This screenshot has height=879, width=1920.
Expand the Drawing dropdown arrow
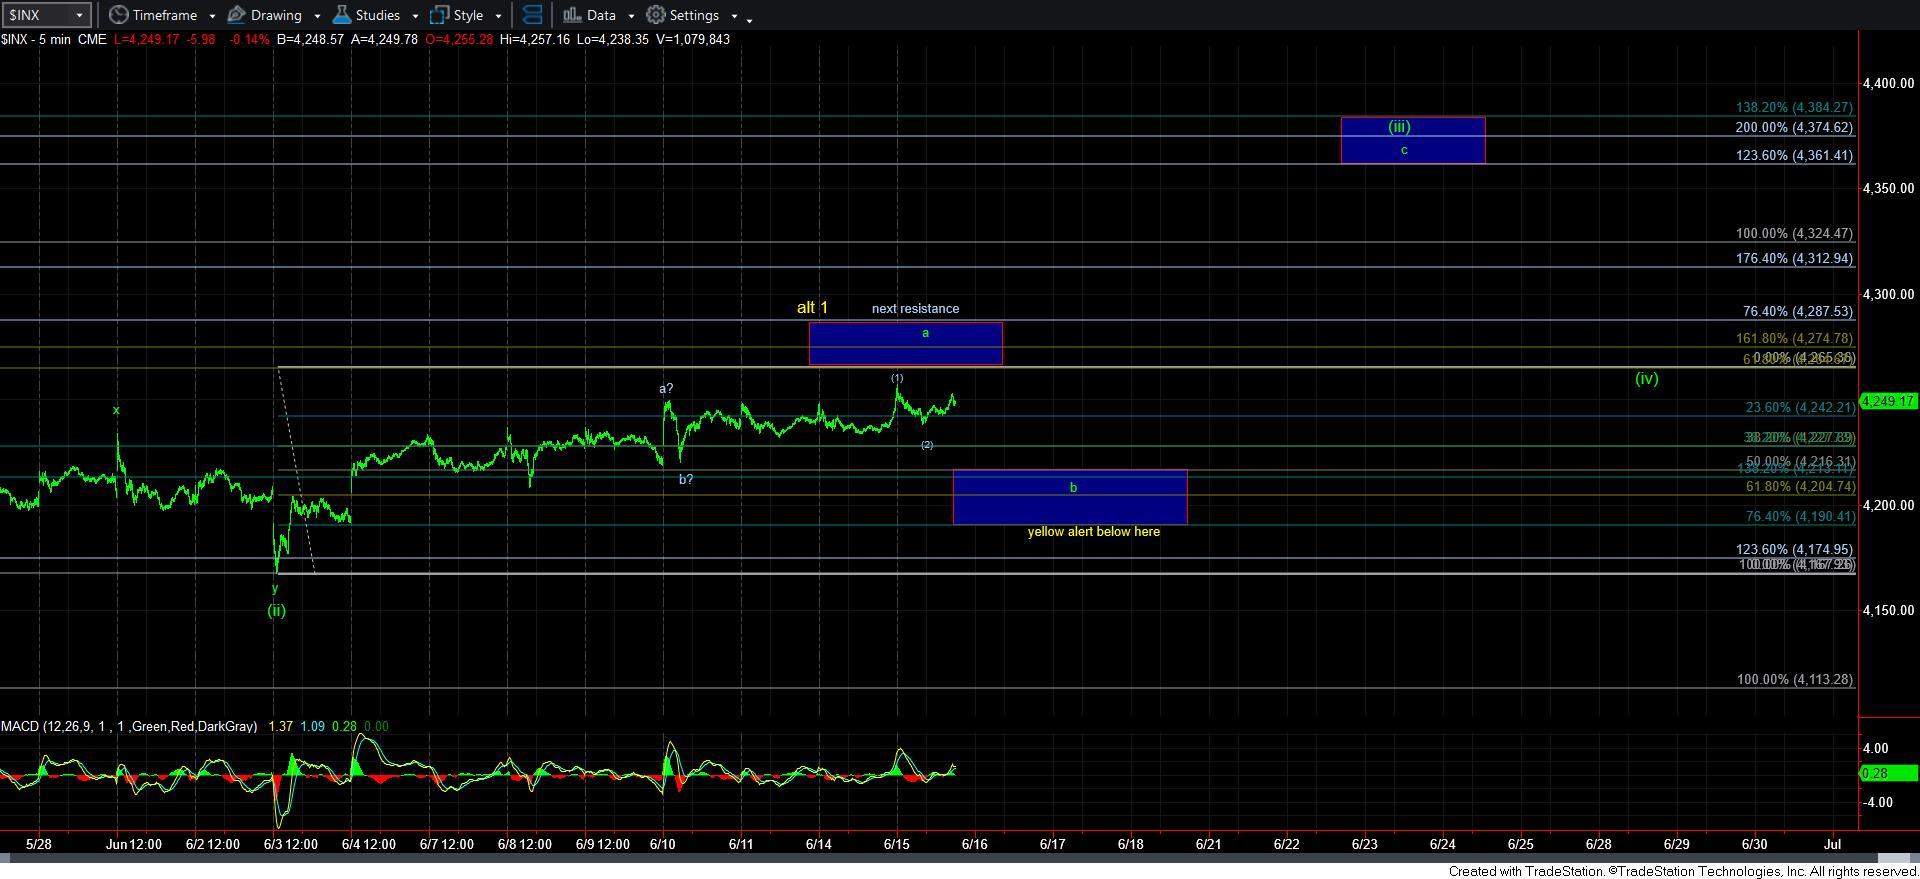coord(317,16)
